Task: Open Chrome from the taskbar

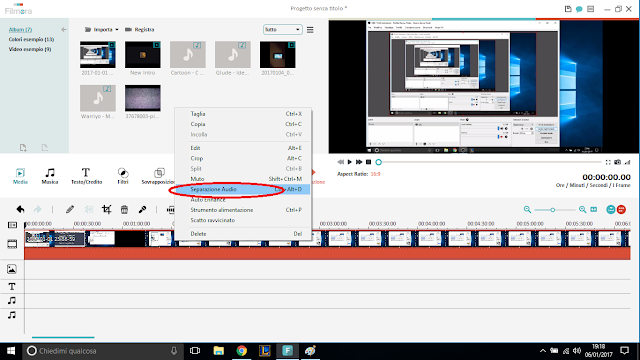Action: click(242, 351)
